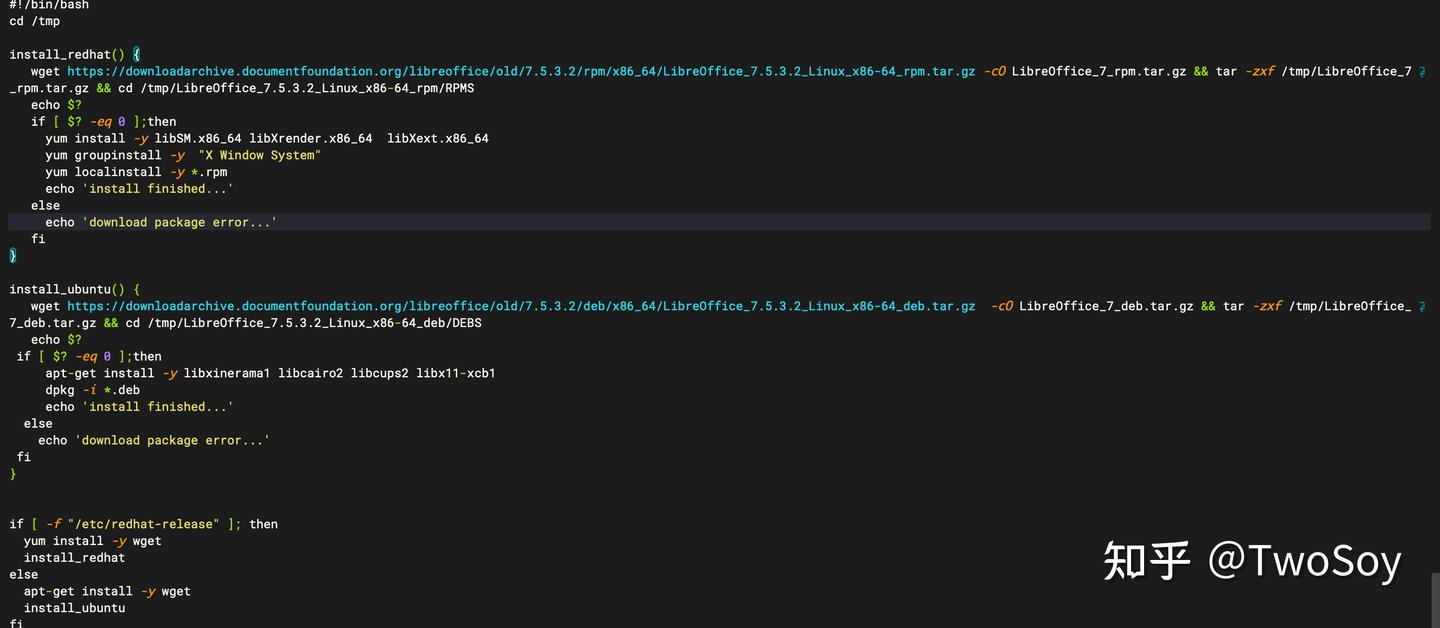
Task: Click the "X Window System" string
Action: pos(259,154)
